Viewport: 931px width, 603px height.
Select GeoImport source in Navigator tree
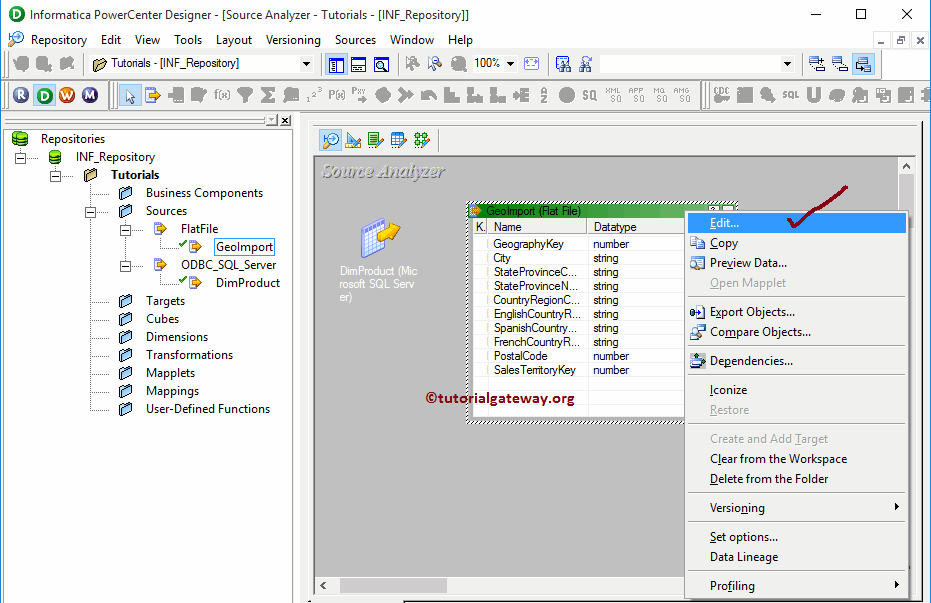tap(244, 247)
